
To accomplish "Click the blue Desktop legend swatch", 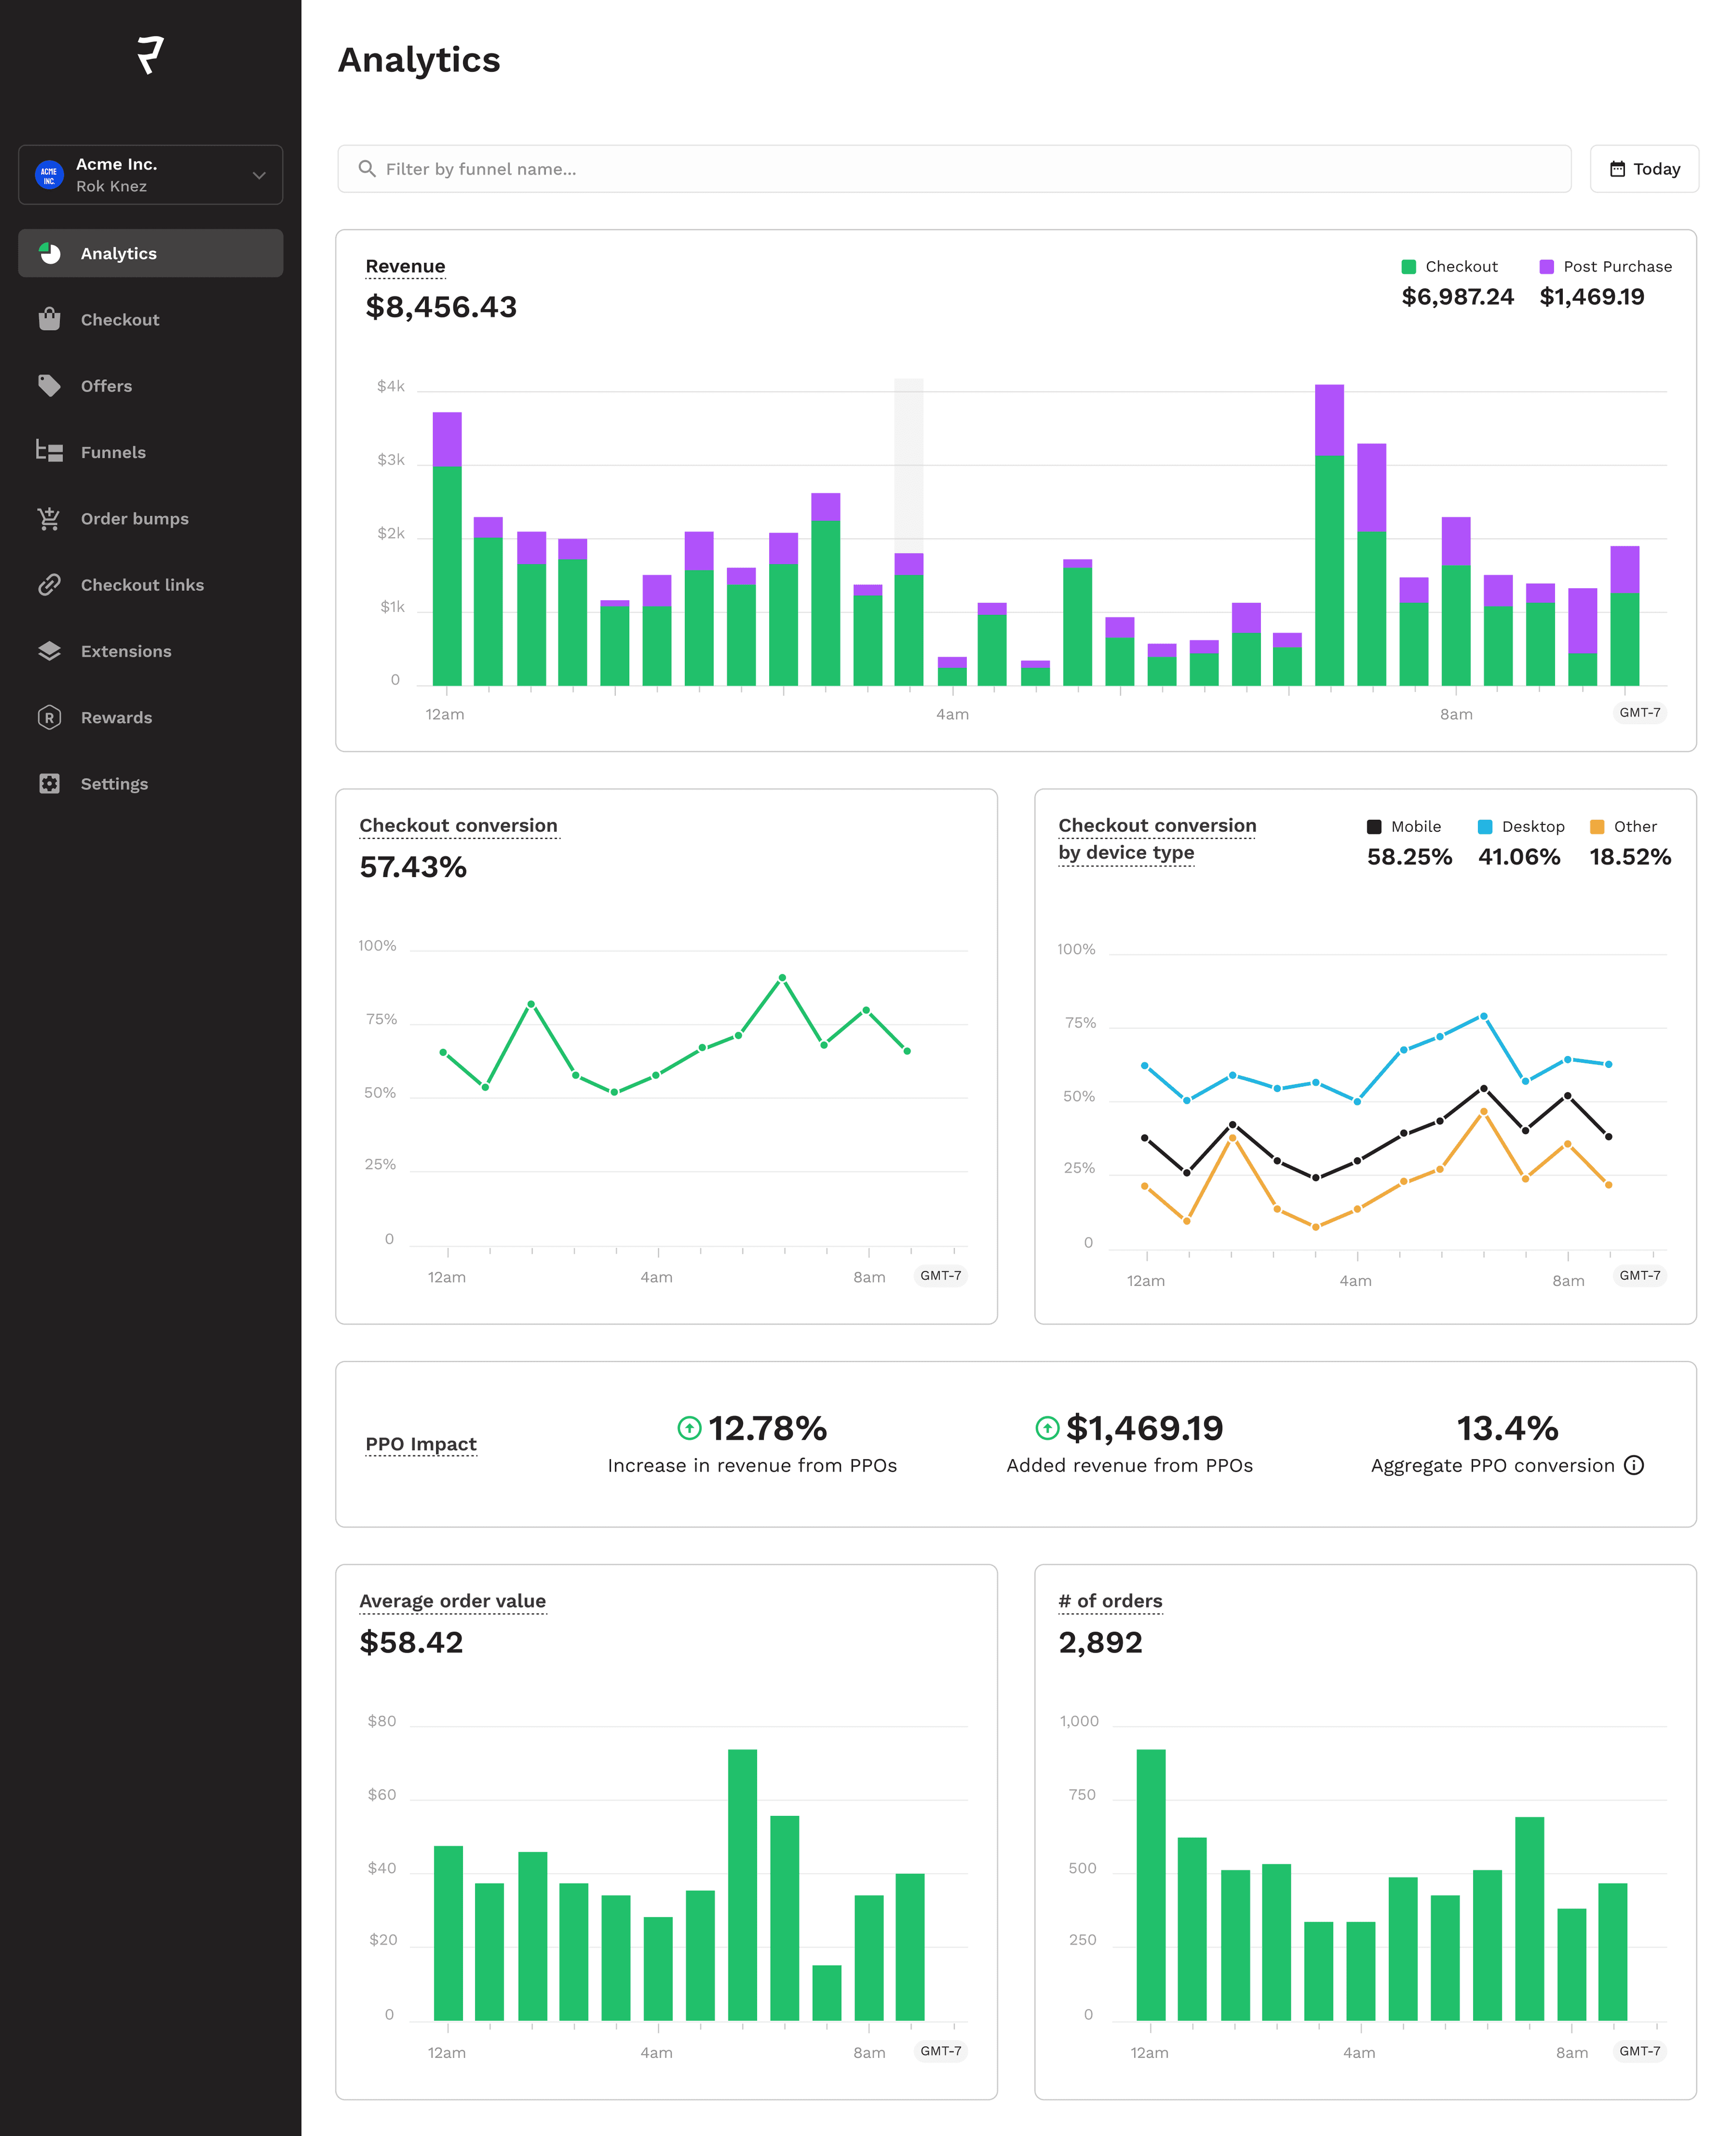I will point(1484,826).
